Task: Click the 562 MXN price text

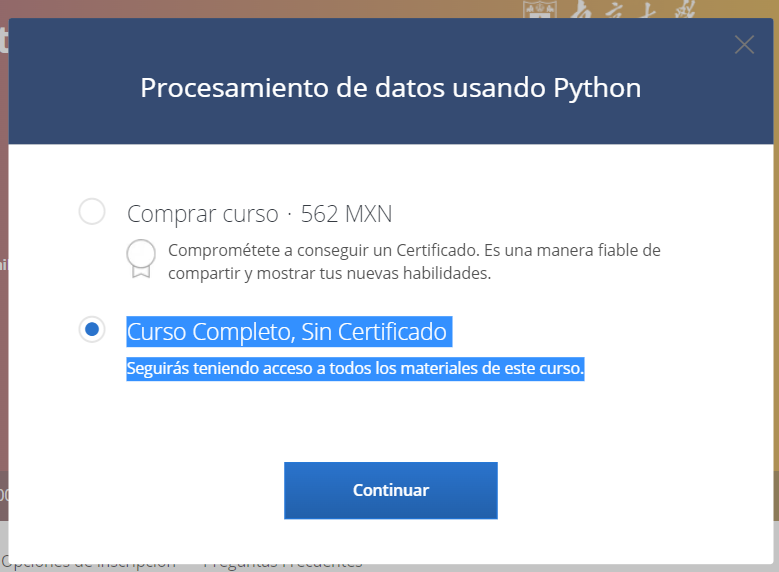Action: [347, 213]
